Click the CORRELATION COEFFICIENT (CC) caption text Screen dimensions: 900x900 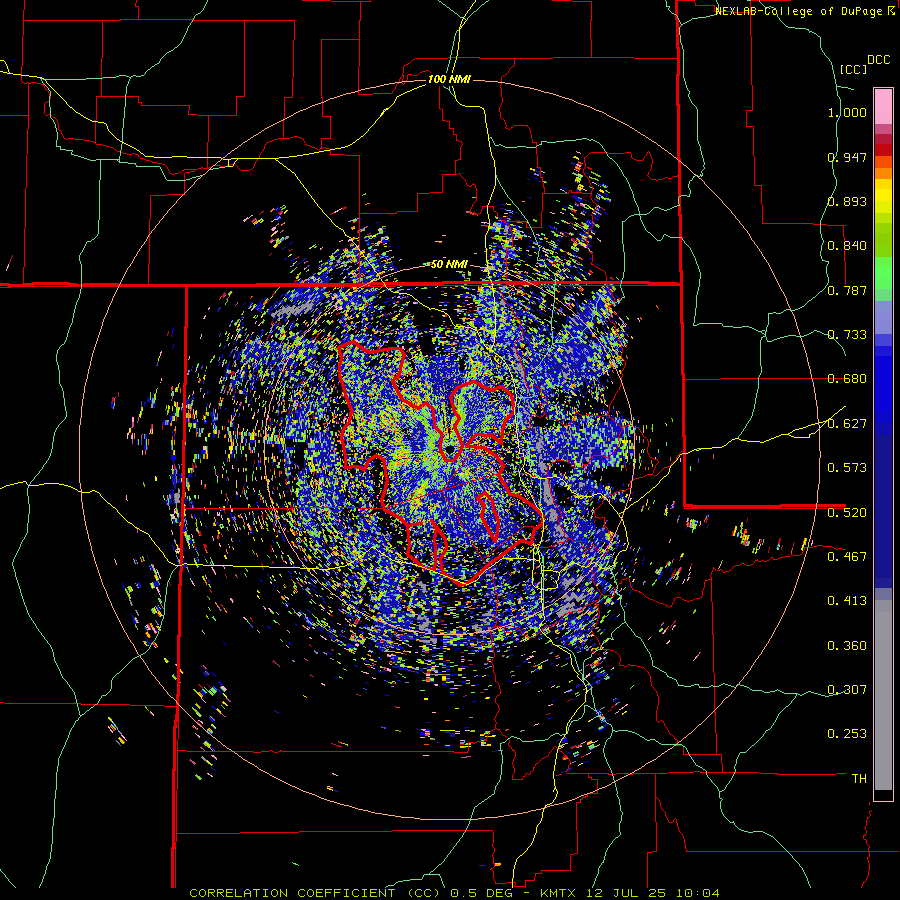pyautogui.click(x=317, y=893)
